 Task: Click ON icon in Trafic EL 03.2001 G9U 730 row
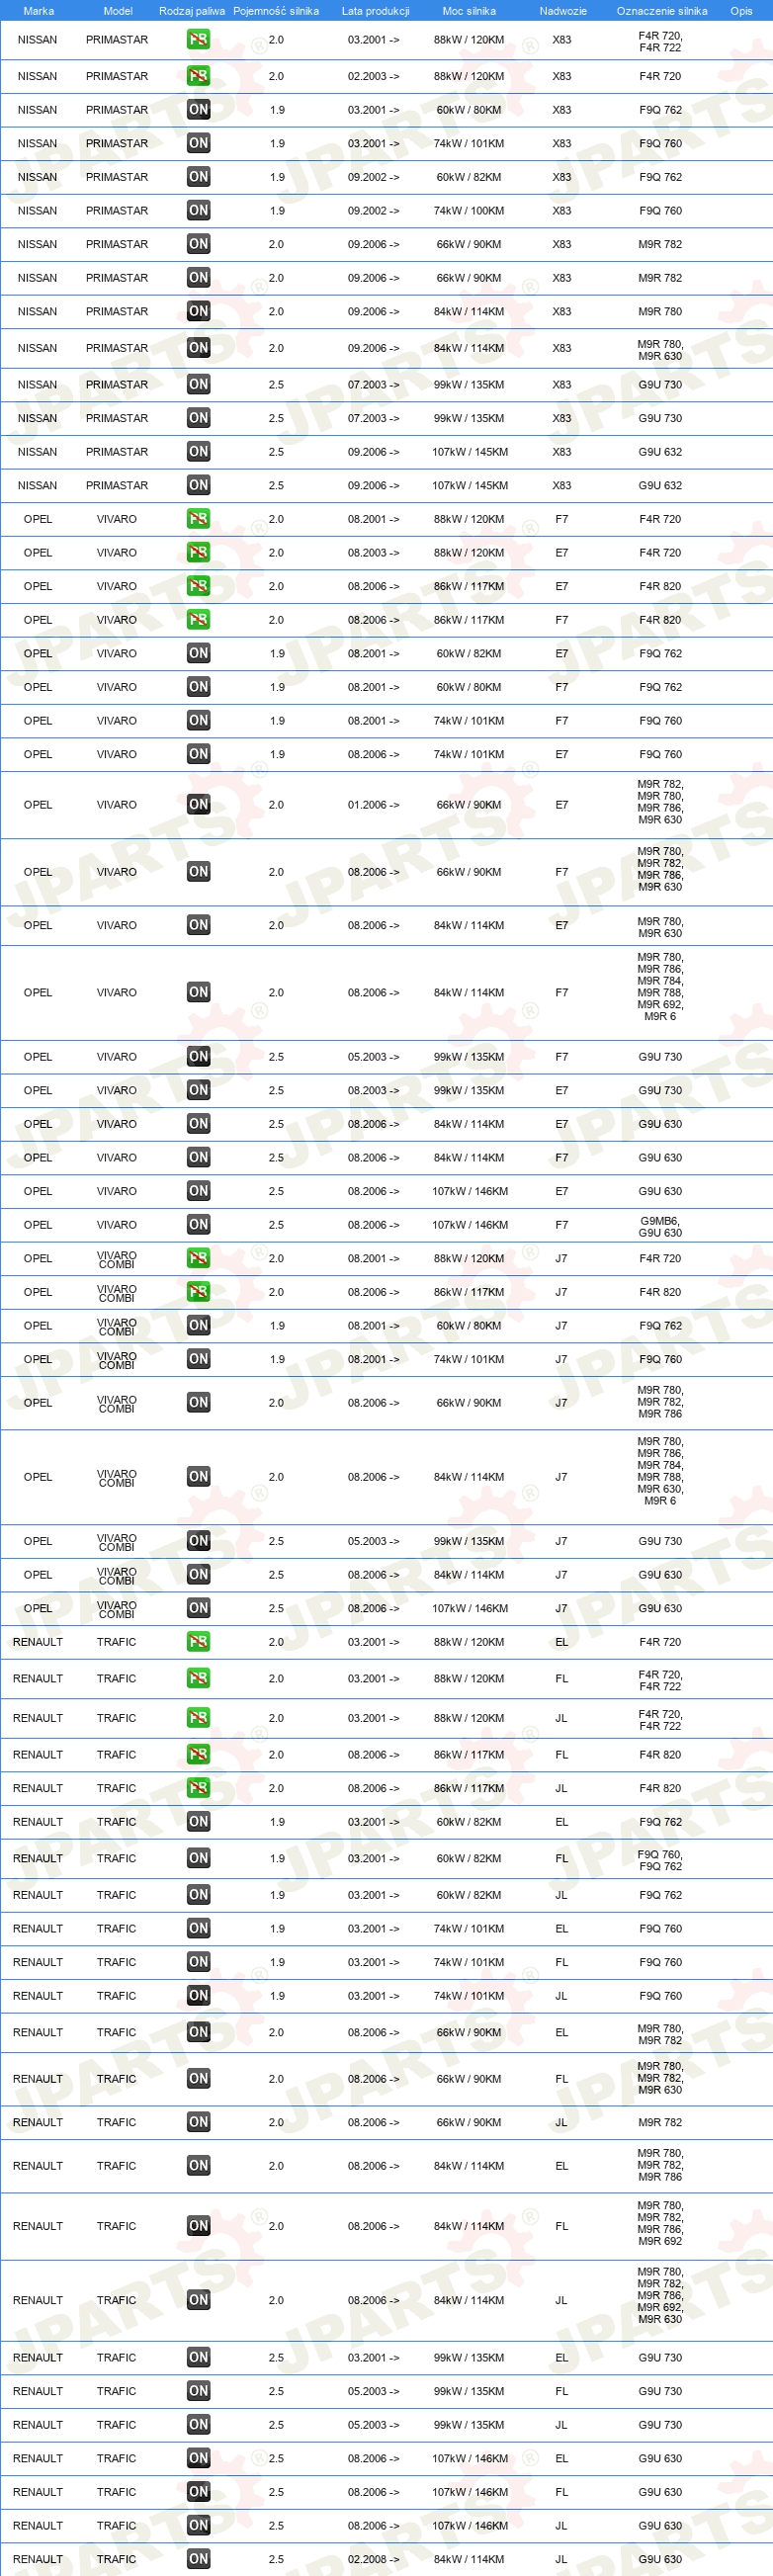coord(198,2358)
